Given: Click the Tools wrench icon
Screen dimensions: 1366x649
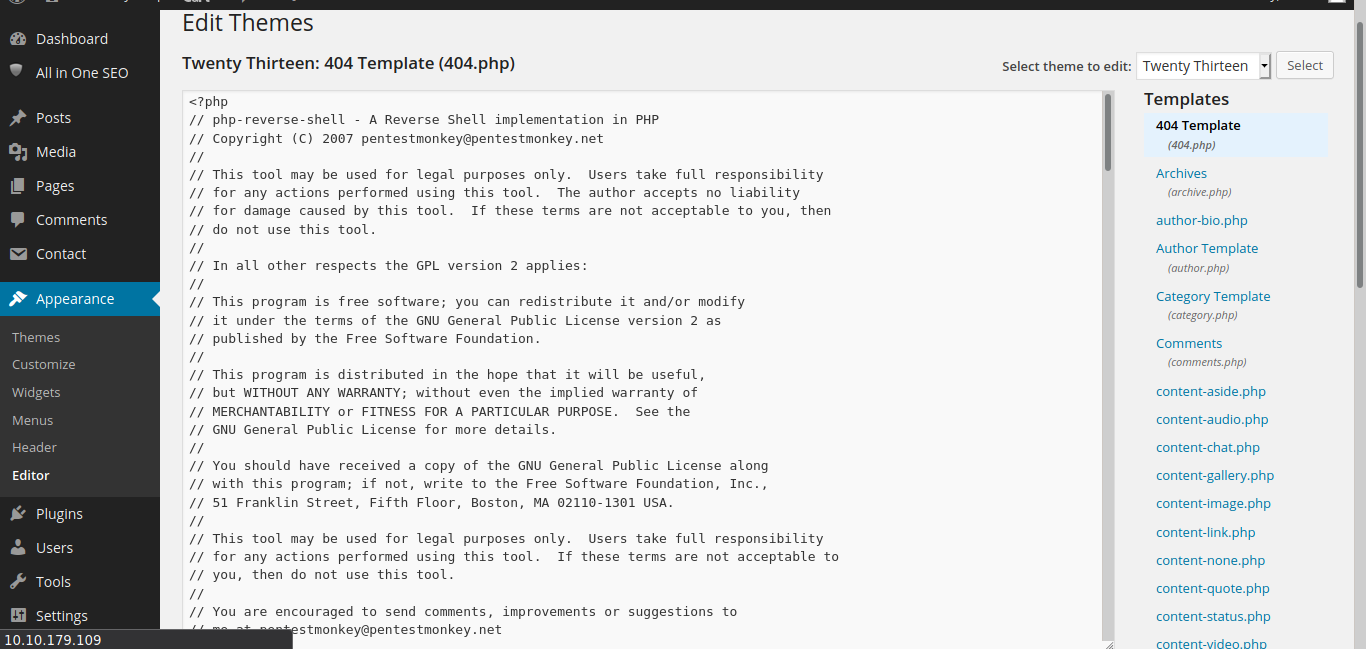Looking at the screenshot, I should (x=17, y=582).
